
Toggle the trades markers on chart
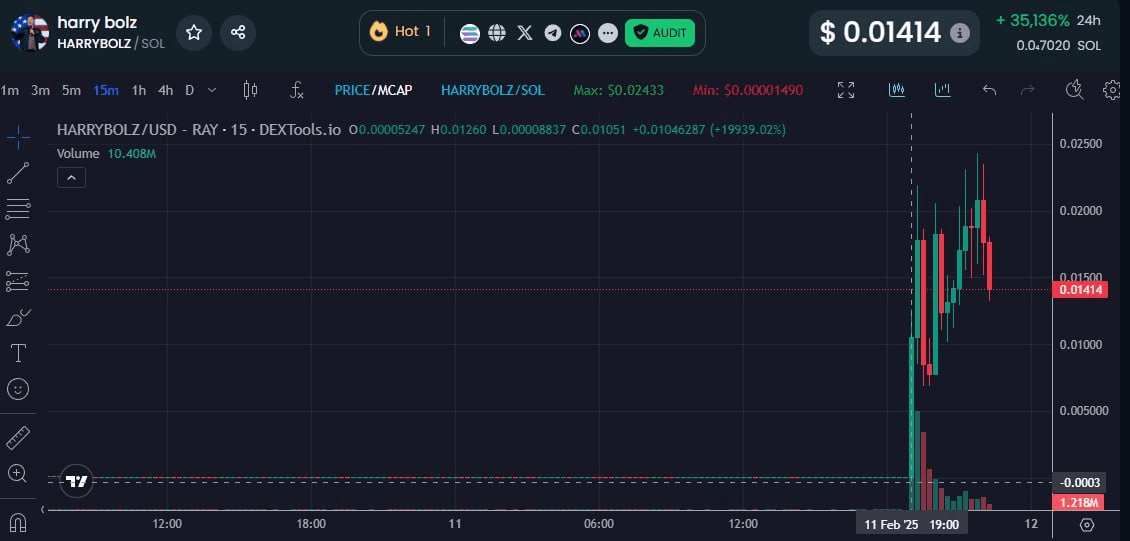point(897,90)
